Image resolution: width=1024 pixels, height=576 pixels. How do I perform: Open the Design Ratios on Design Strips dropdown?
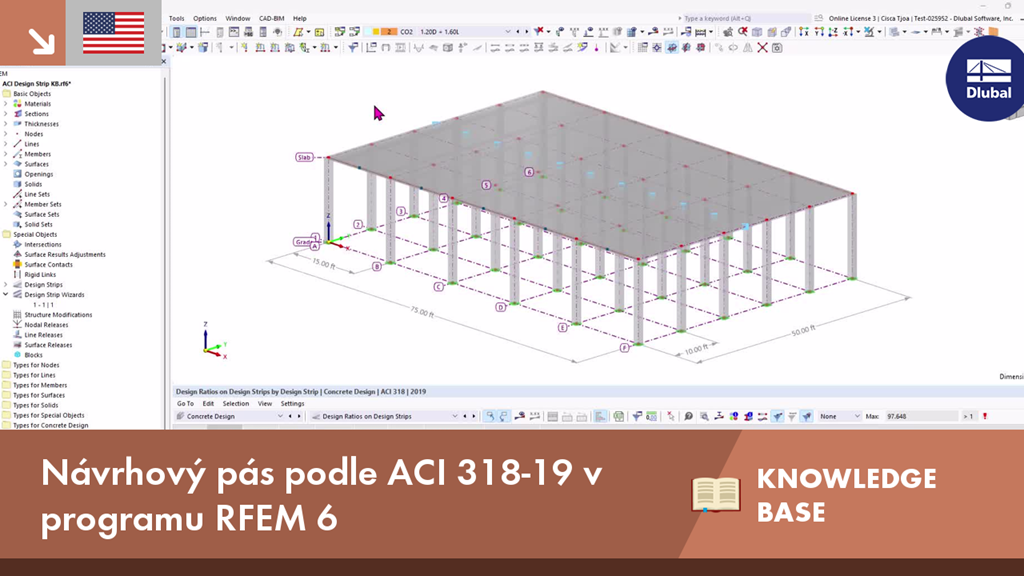pos(458,415)
